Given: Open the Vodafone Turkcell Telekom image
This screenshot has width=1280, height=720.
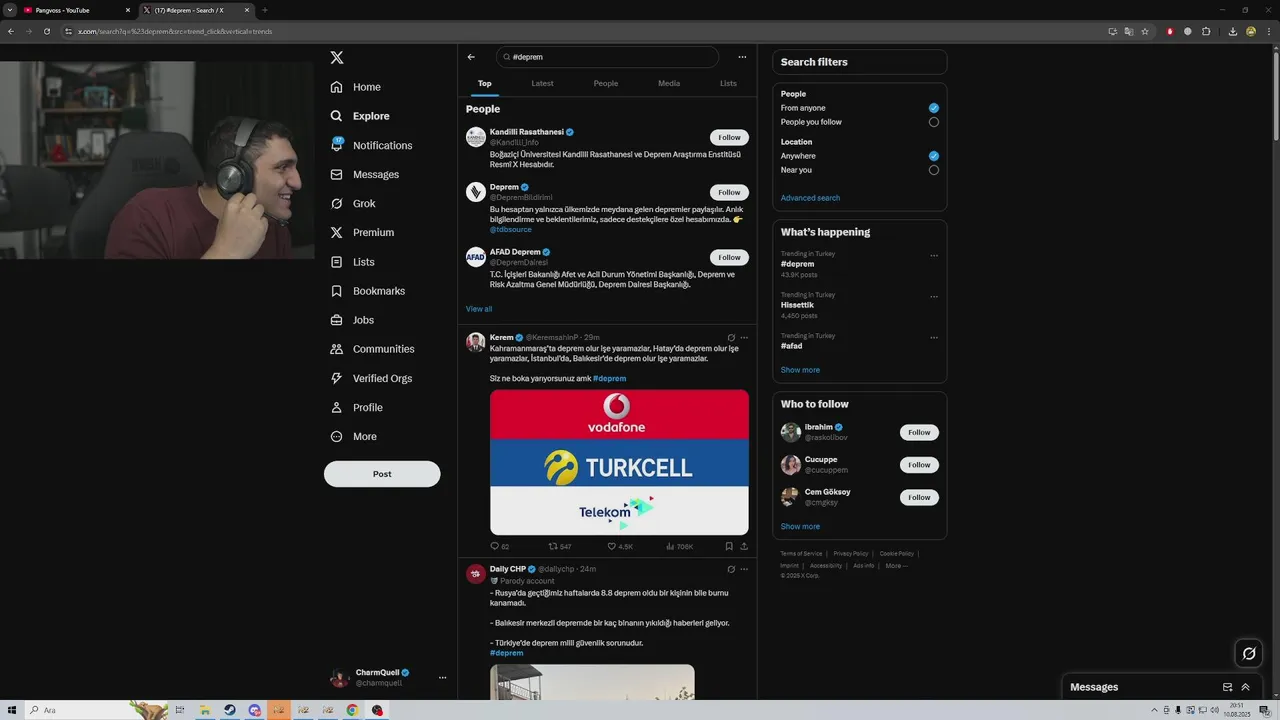Looking at the screenshot, I should pyautogui.click(x=619, y=462).
